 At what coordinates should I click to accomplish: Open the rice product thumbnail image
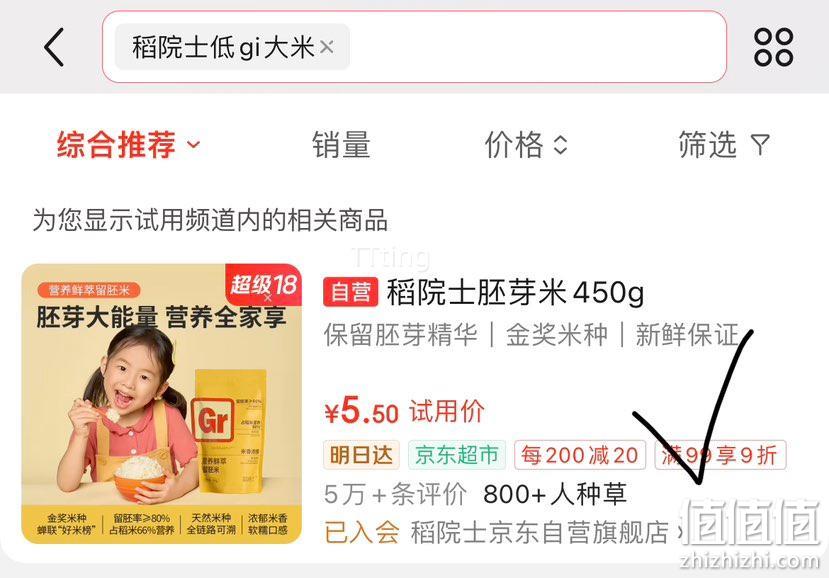pos(162,403)
